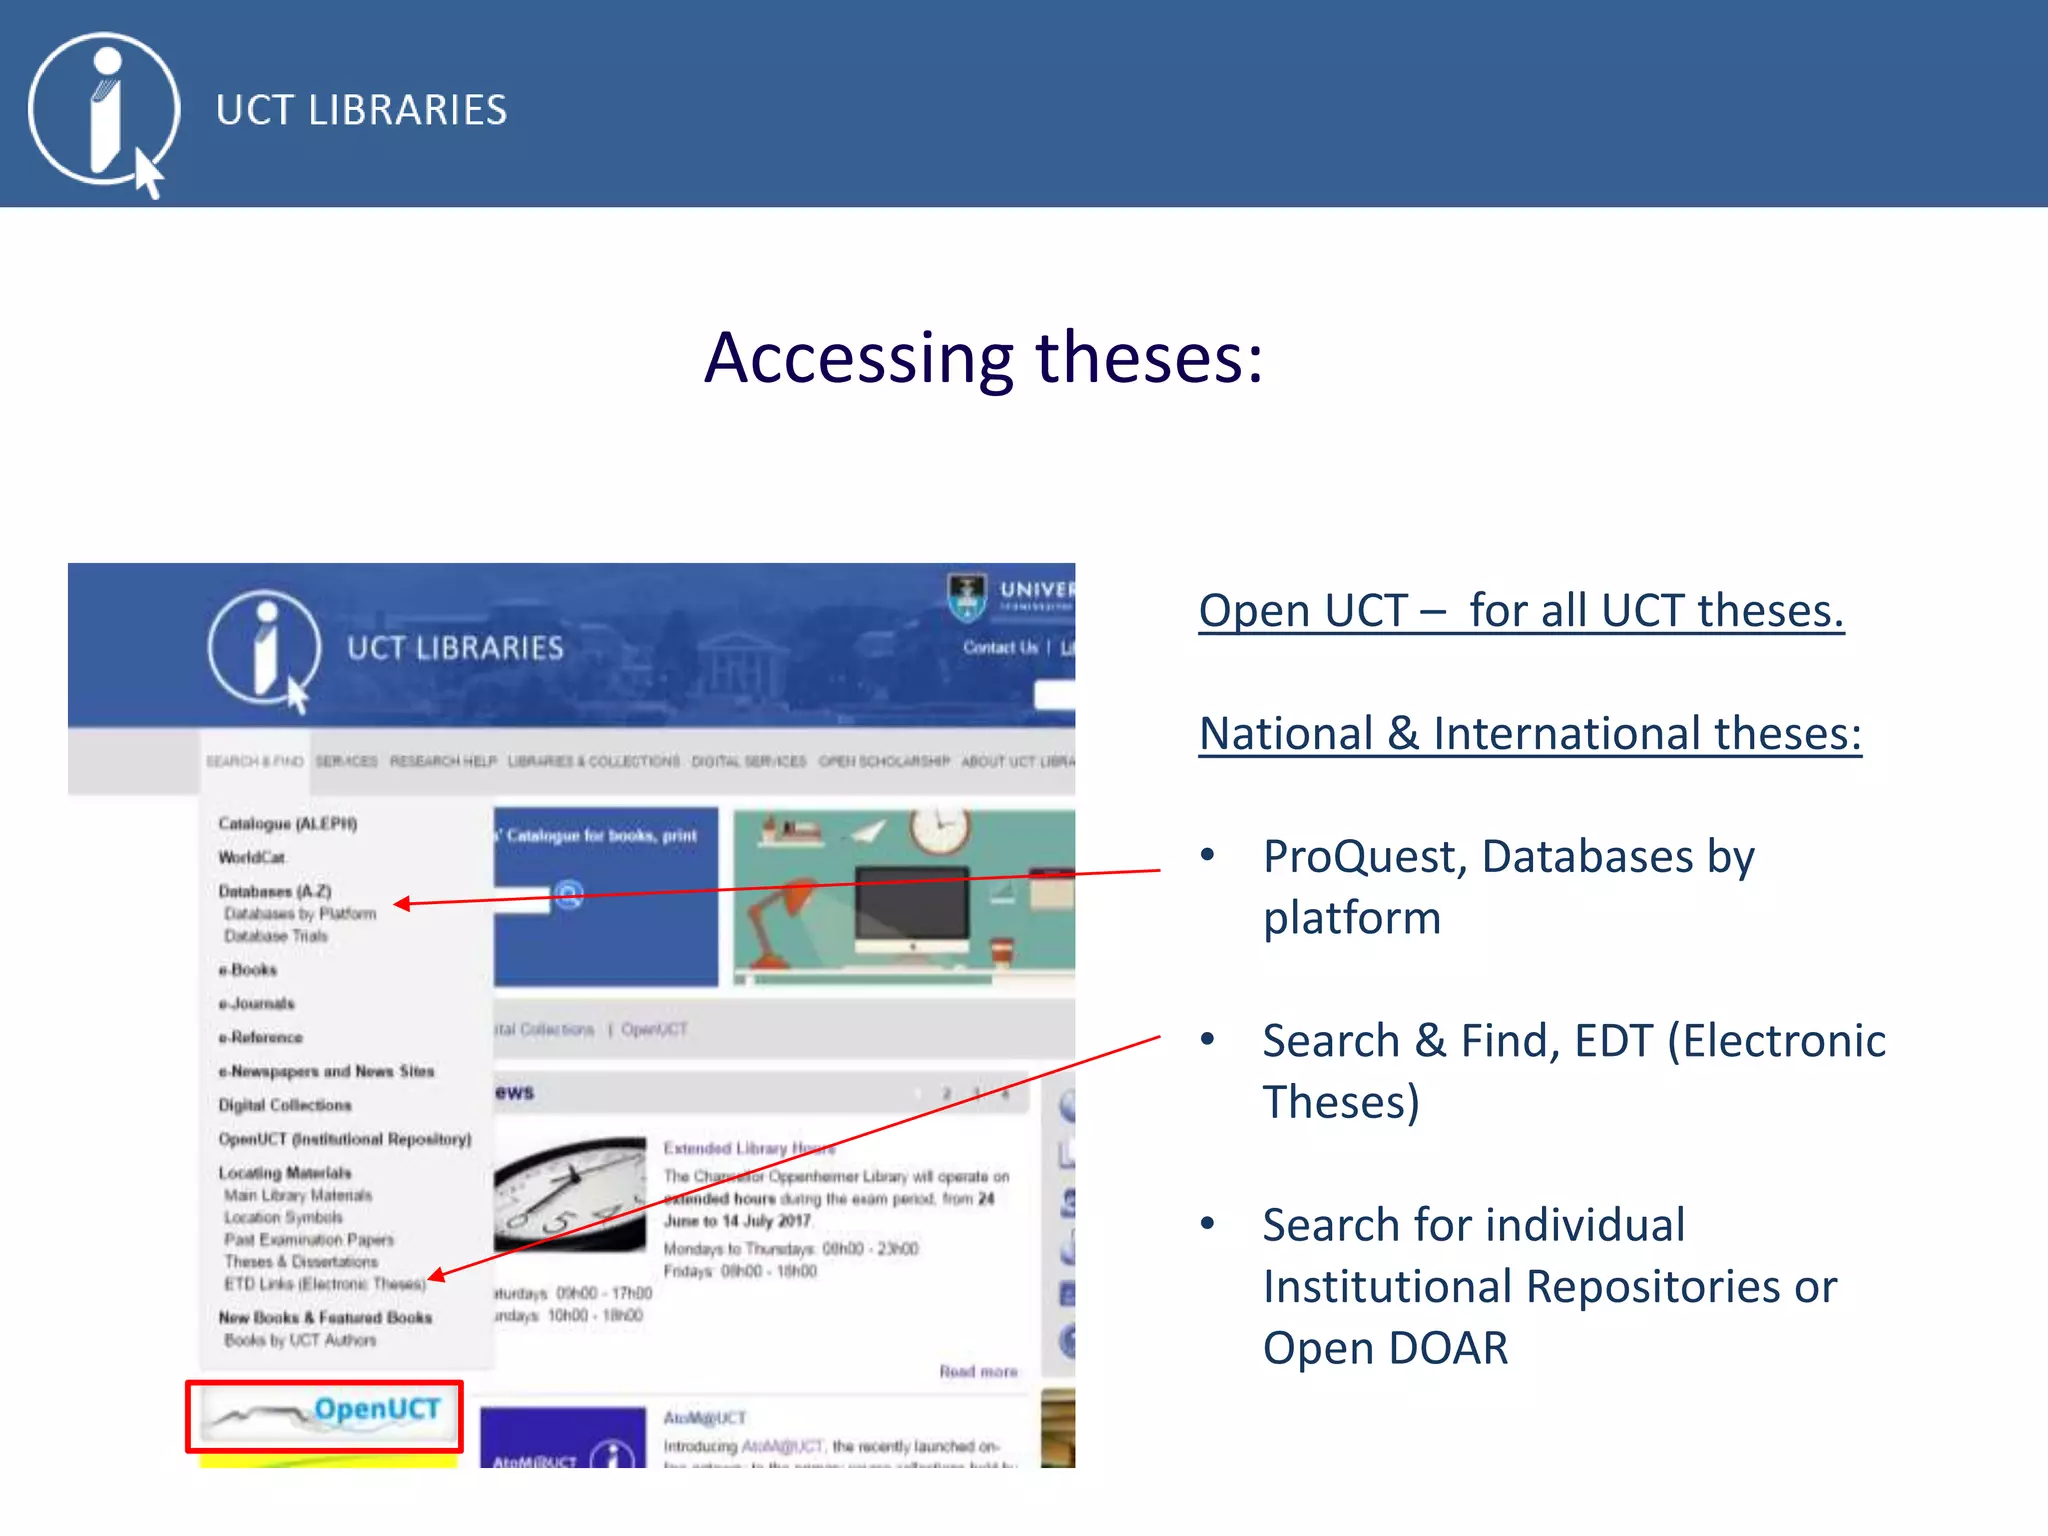The image size is (2048, 1536).
Task: Click the desk illustration banner image
Action: click(x=904, y=897)
